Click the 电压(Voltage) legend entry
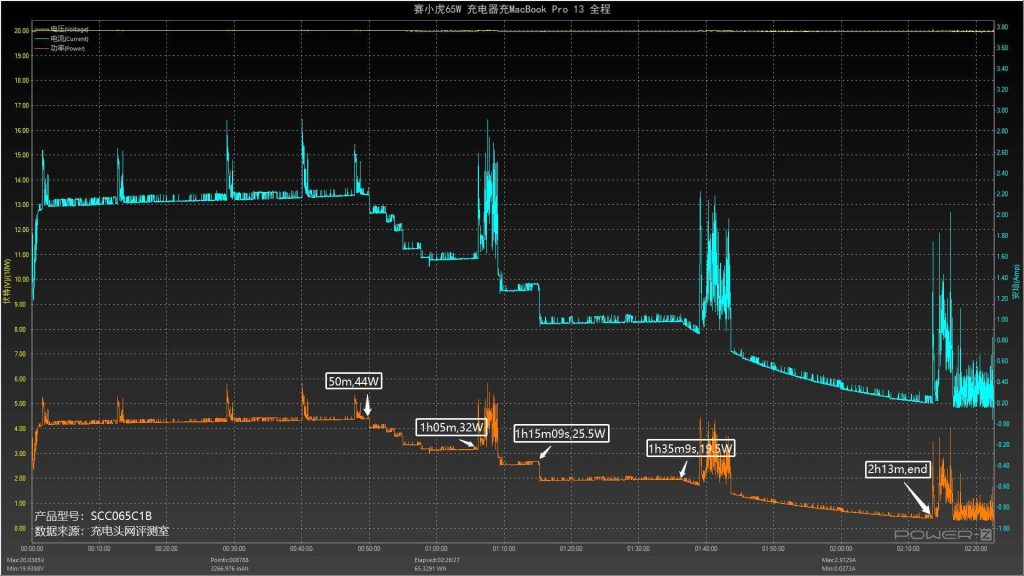Image resolution: width=1024 pixels, height=576 pixels. (x=61, y=29)
